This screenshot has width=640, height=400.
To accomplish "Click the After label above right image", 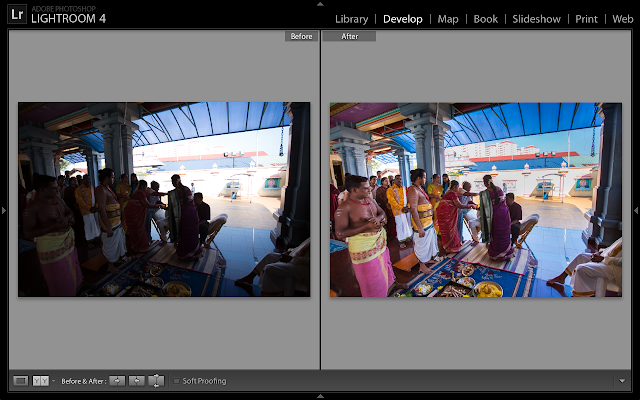I will 349,36.
